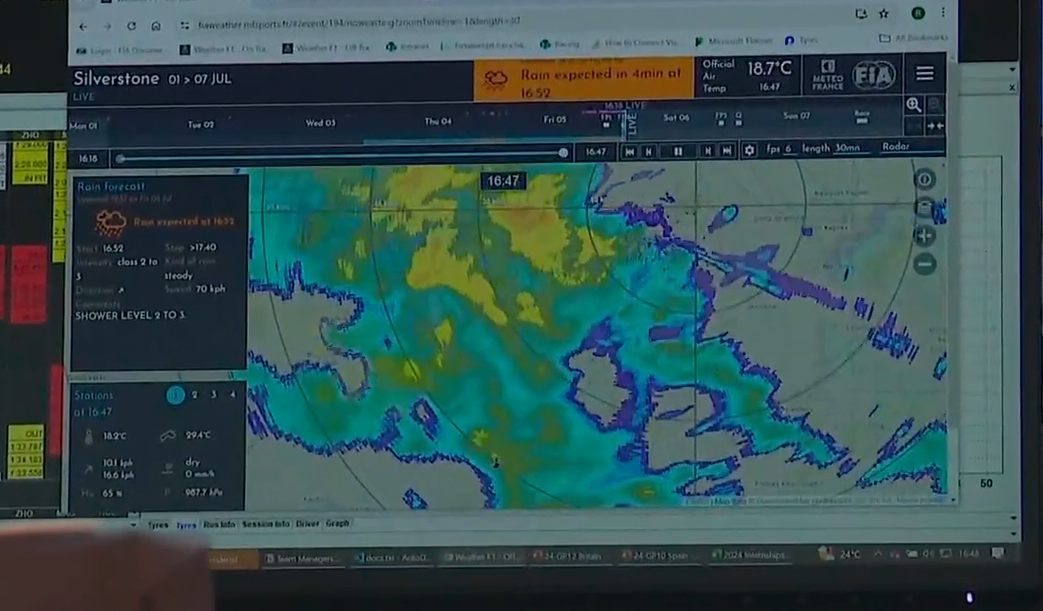
Task: Reload the browser page
Action: 131,26
